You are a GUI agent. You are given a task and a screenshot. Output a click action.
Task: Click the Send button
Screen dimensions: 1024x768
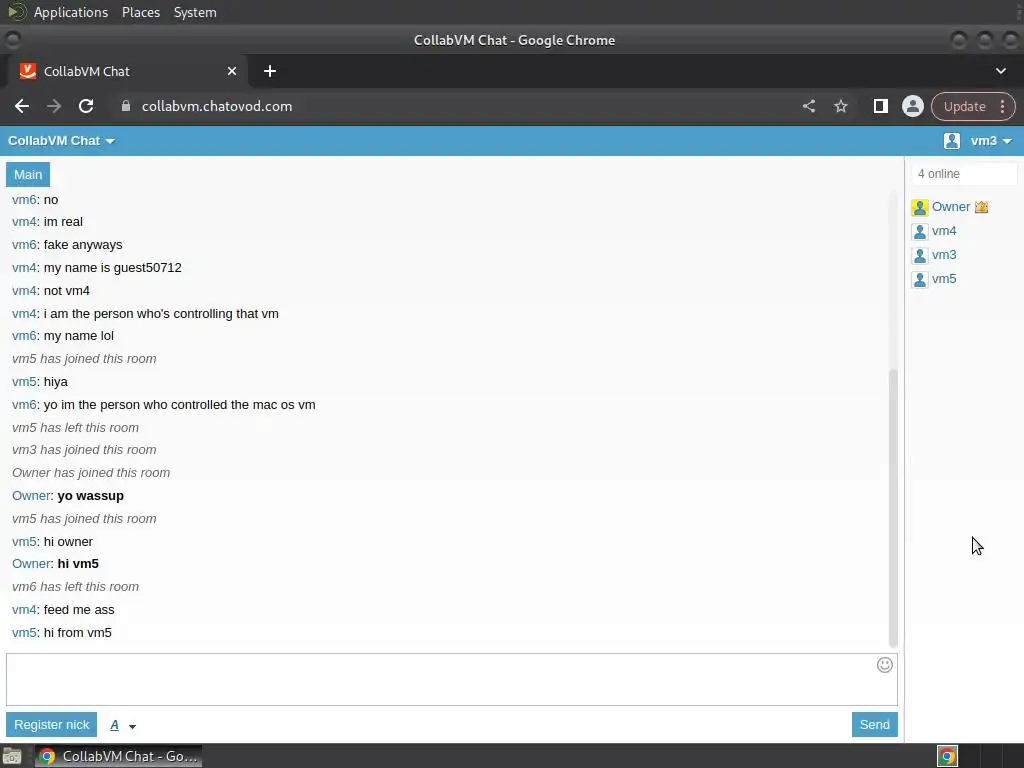click(x=874, y=724)
